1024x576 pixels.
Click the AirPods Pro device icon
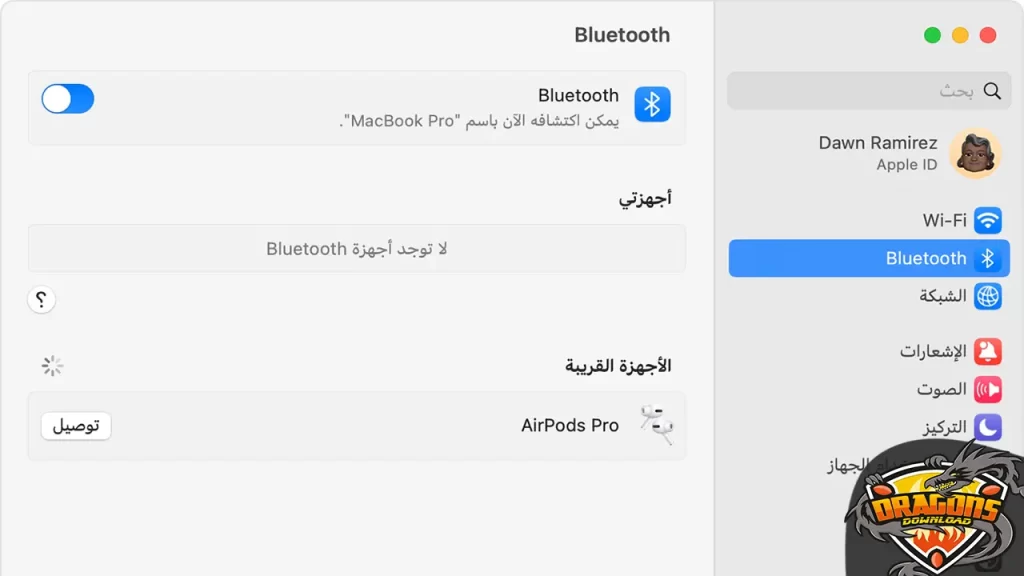655,424
